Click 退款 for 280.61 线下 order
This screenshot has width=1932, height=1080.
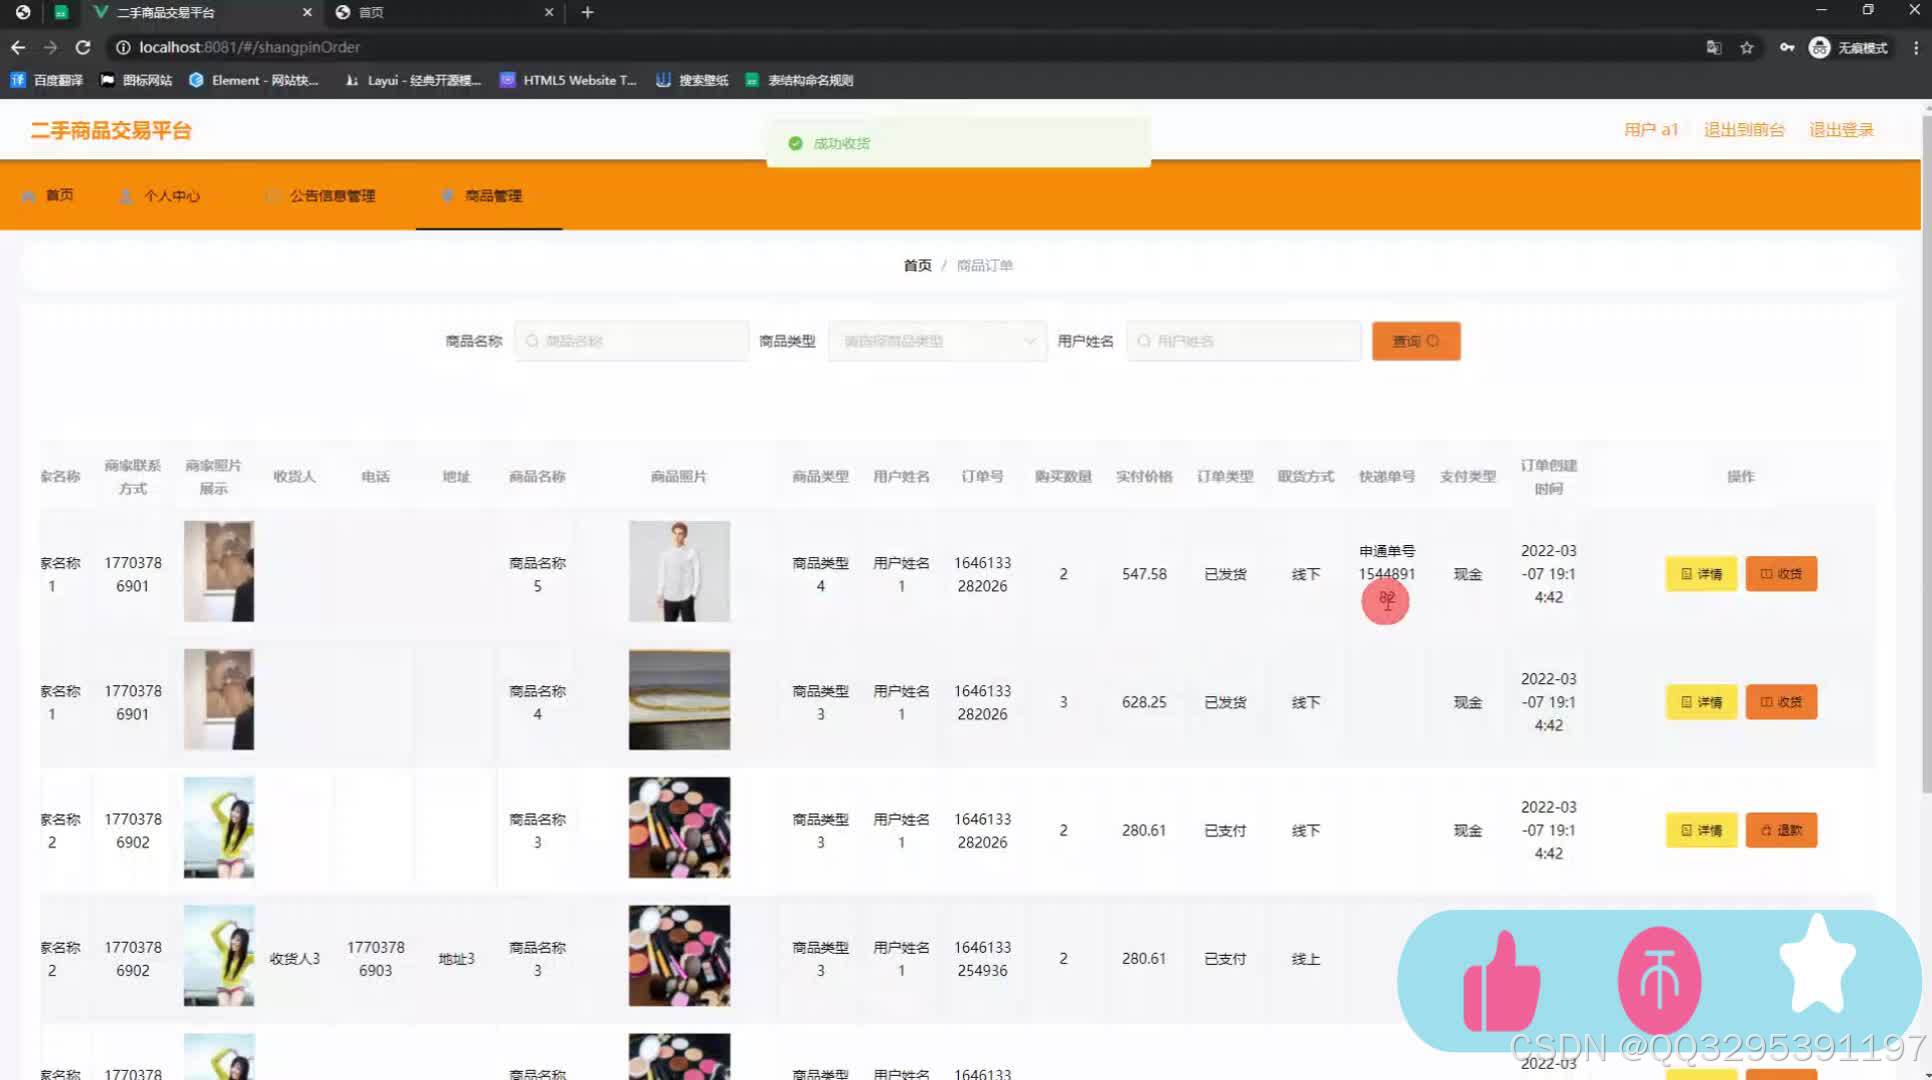[1781, 830]
